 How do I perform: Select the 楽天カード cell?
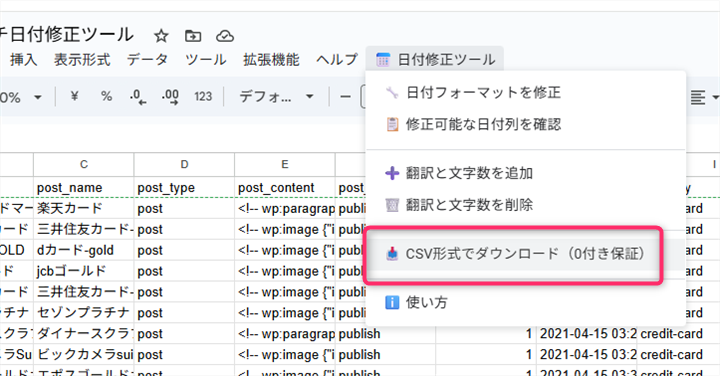(x=84, y=208)
